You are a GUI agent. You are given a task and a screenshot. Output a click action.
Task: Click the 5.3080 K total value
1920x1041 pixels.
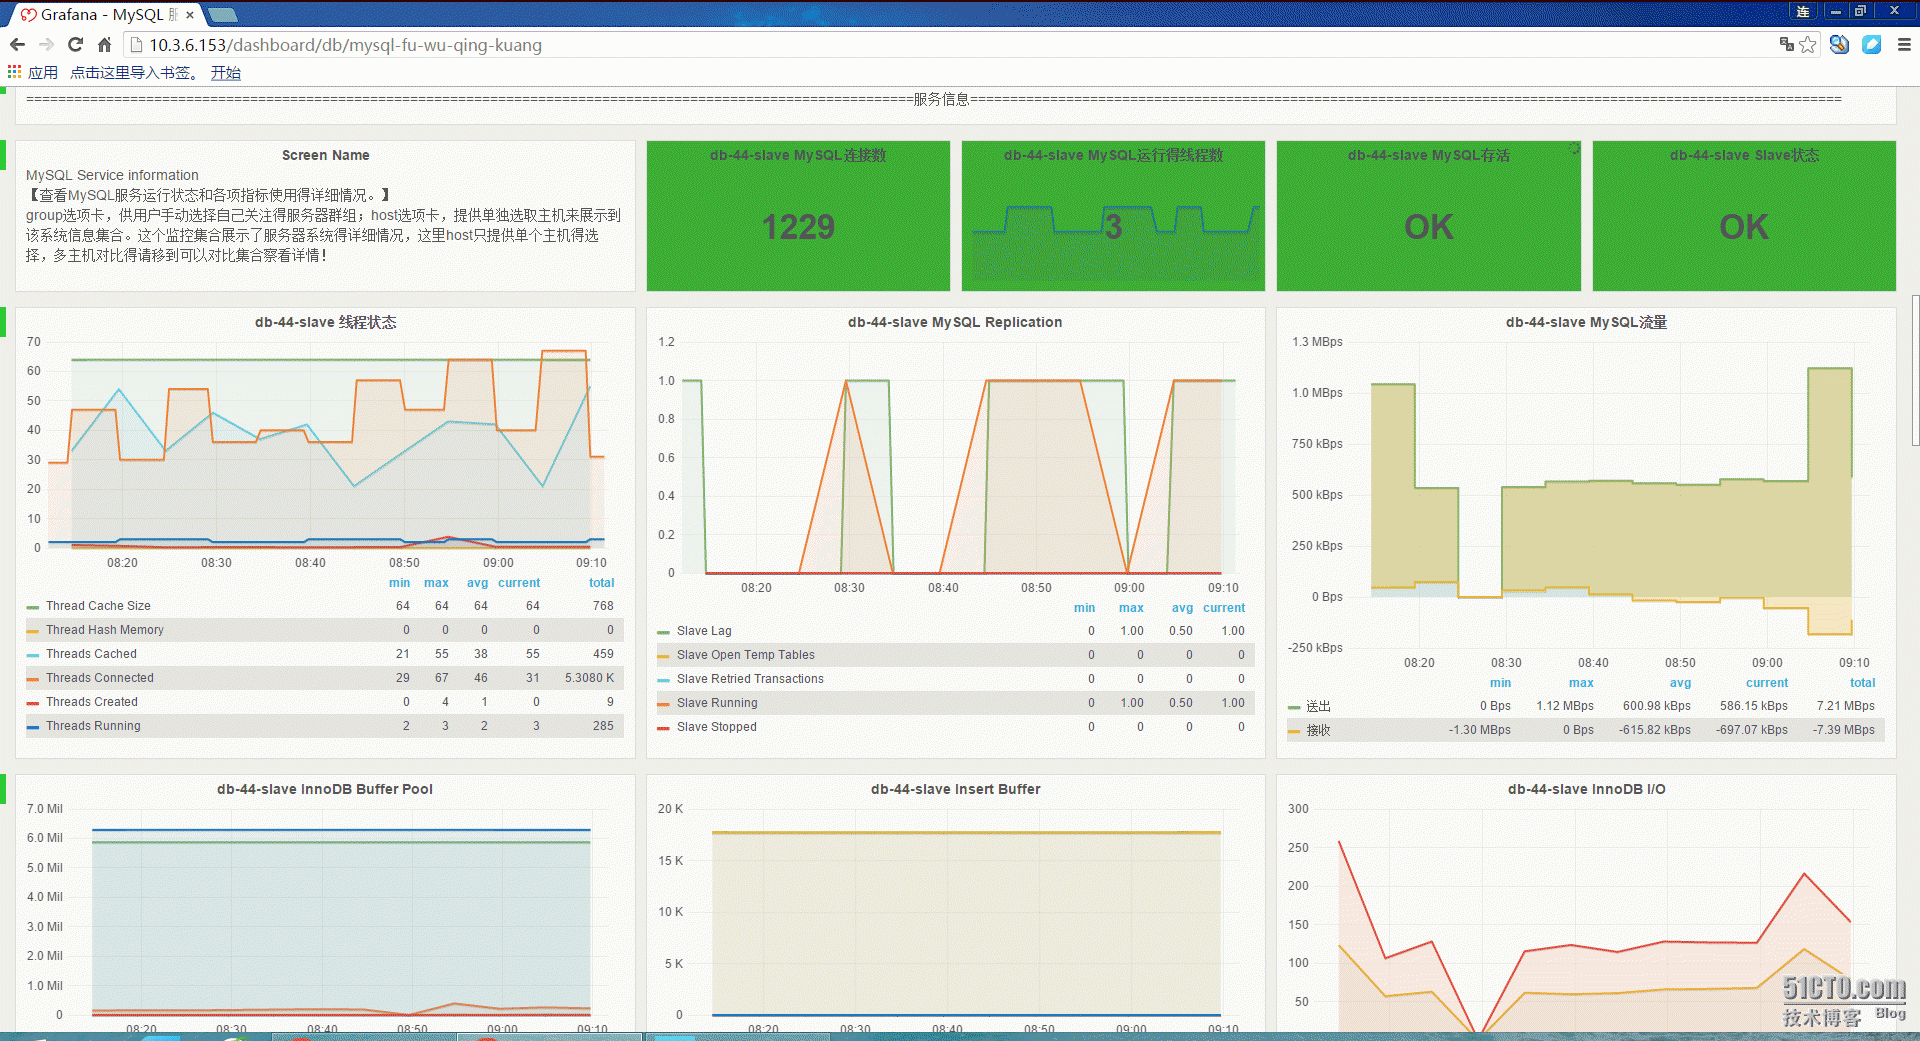(589, 678)
